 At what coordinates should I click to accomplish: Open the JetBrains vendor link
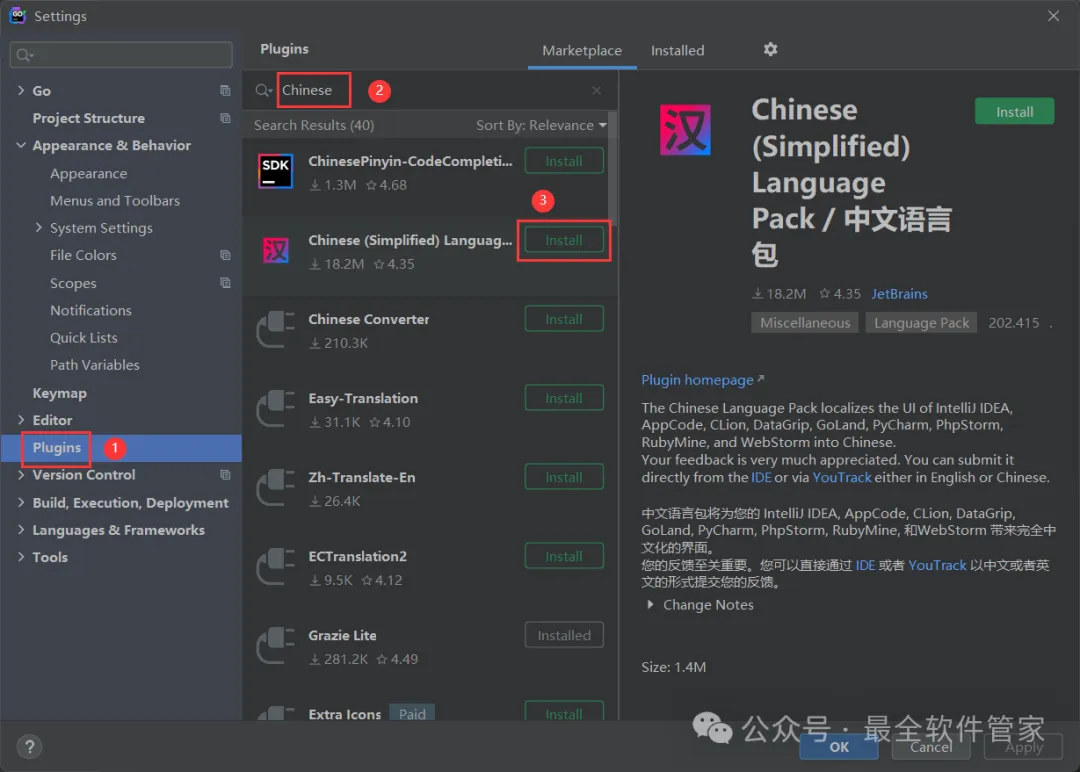900,294
